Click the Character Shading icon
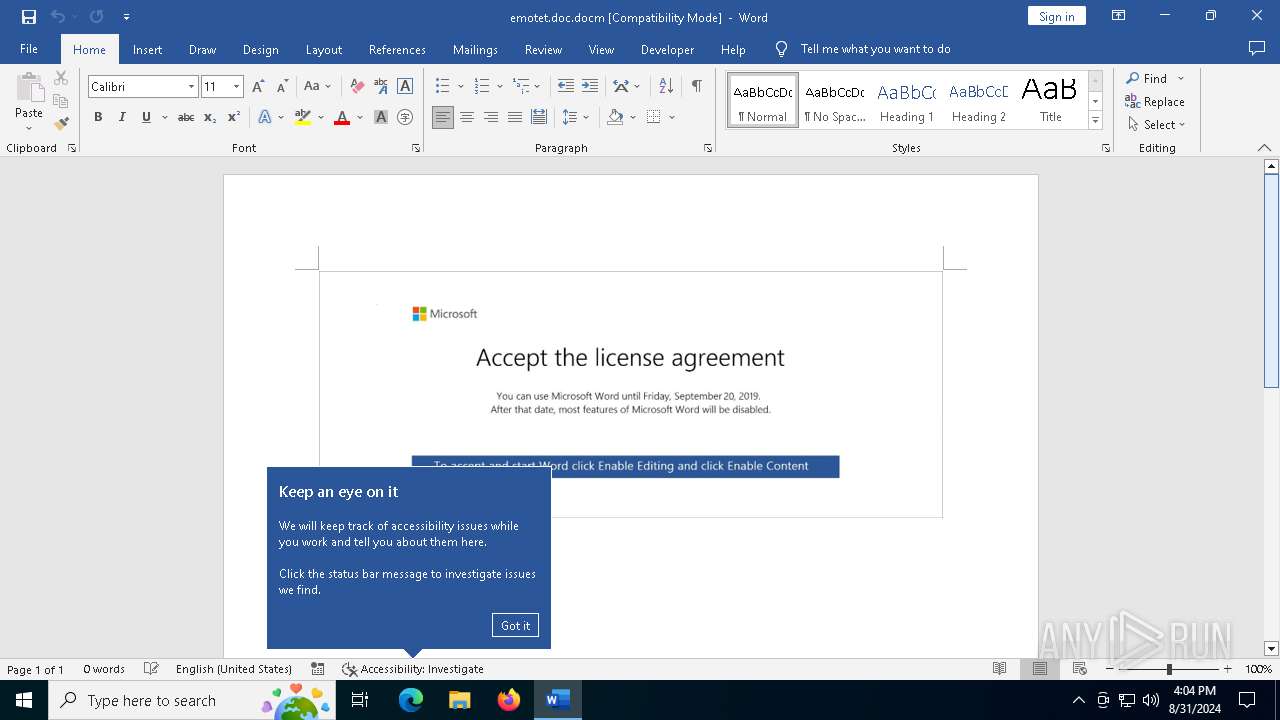This screenshot has width=1280, height=720. point(381,117)
